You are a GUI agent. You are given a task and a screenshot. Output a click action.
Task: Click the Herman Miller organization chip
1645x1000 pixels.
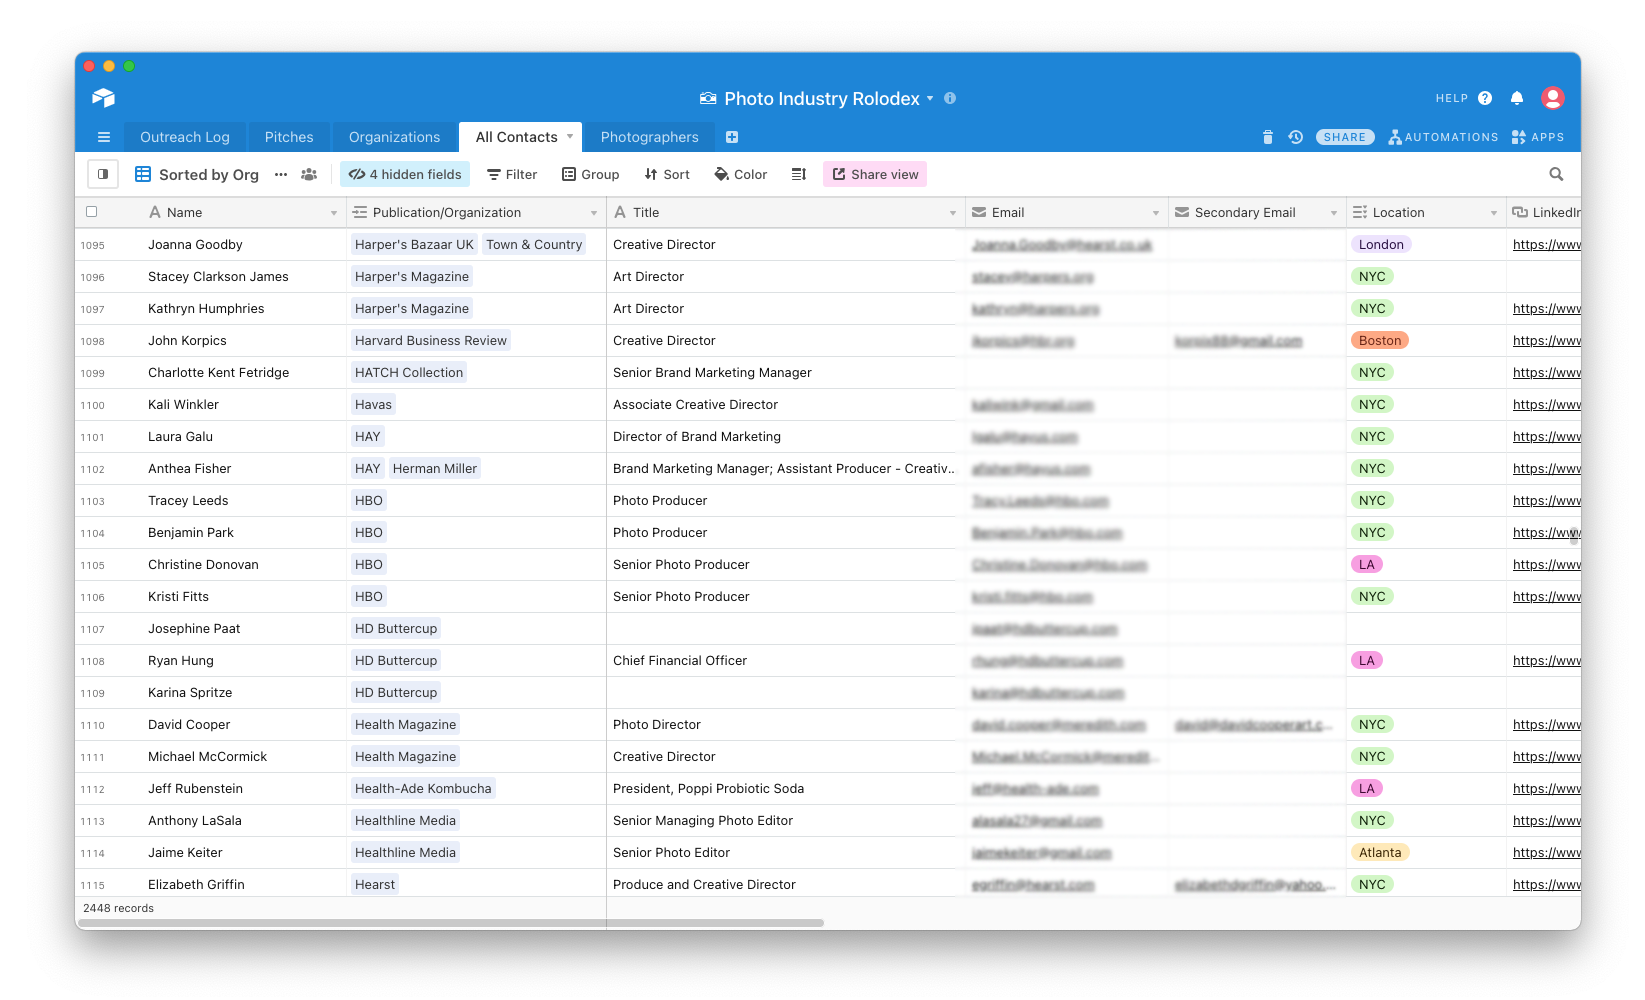[x=435, y=468]
